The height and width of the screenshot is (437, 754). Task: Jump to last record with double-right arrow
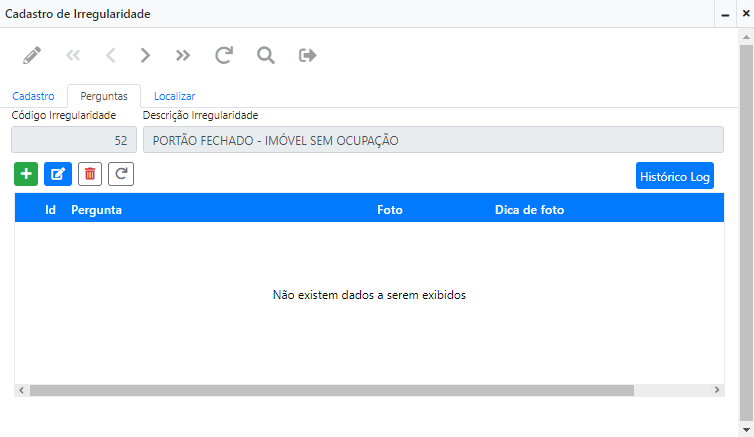(x=183, y=55)
